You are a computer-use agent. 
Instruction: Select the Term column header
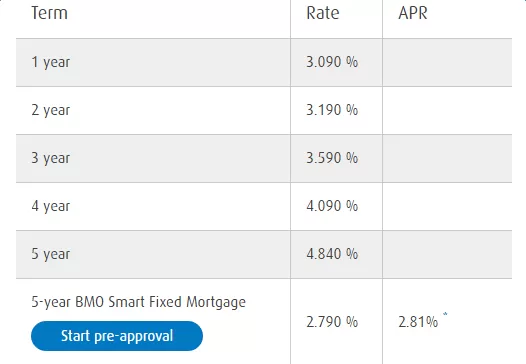point(50,13)
